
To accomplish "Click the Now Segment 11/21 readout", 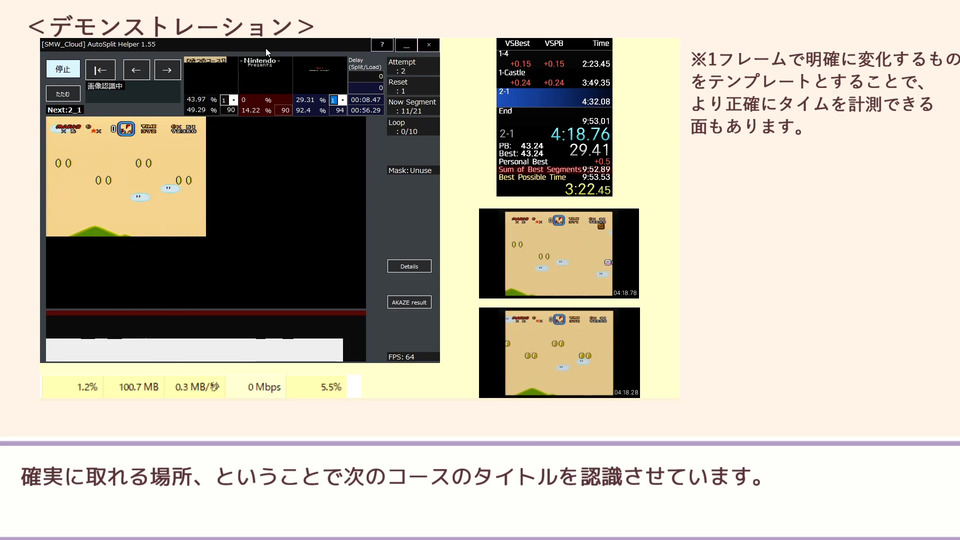I will 413,107.
